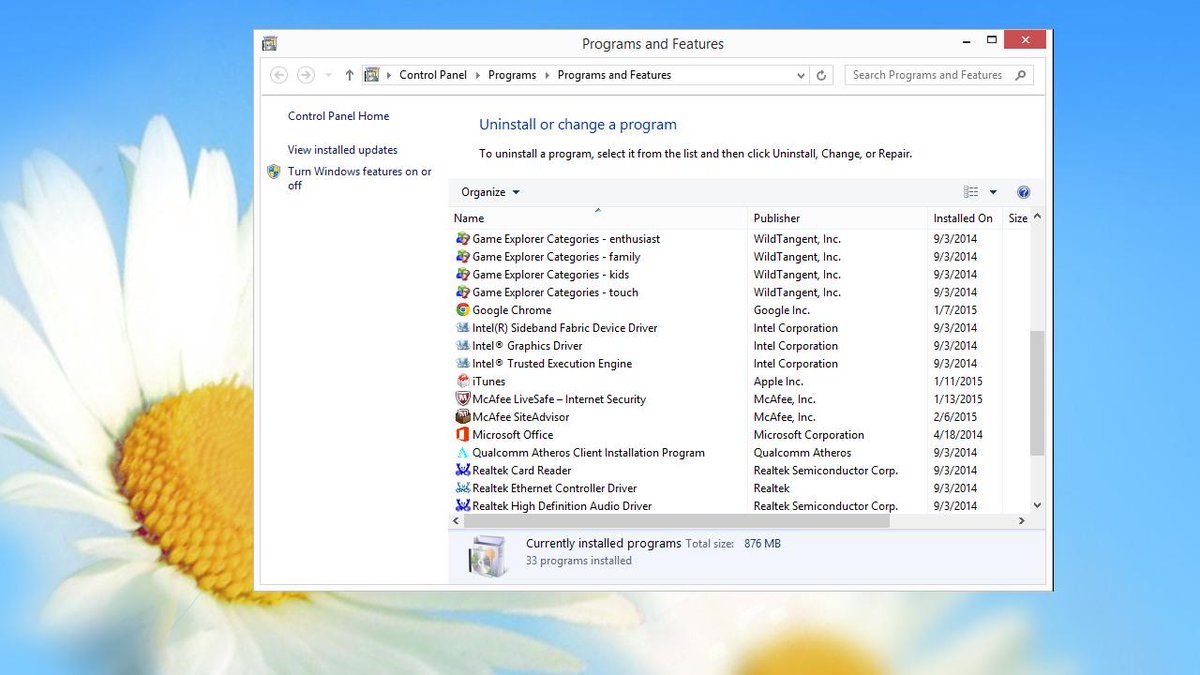Click the Realtek High Definition Audio icon
The height and width of the screenshot is (675, 1200).
pos(463,506)
